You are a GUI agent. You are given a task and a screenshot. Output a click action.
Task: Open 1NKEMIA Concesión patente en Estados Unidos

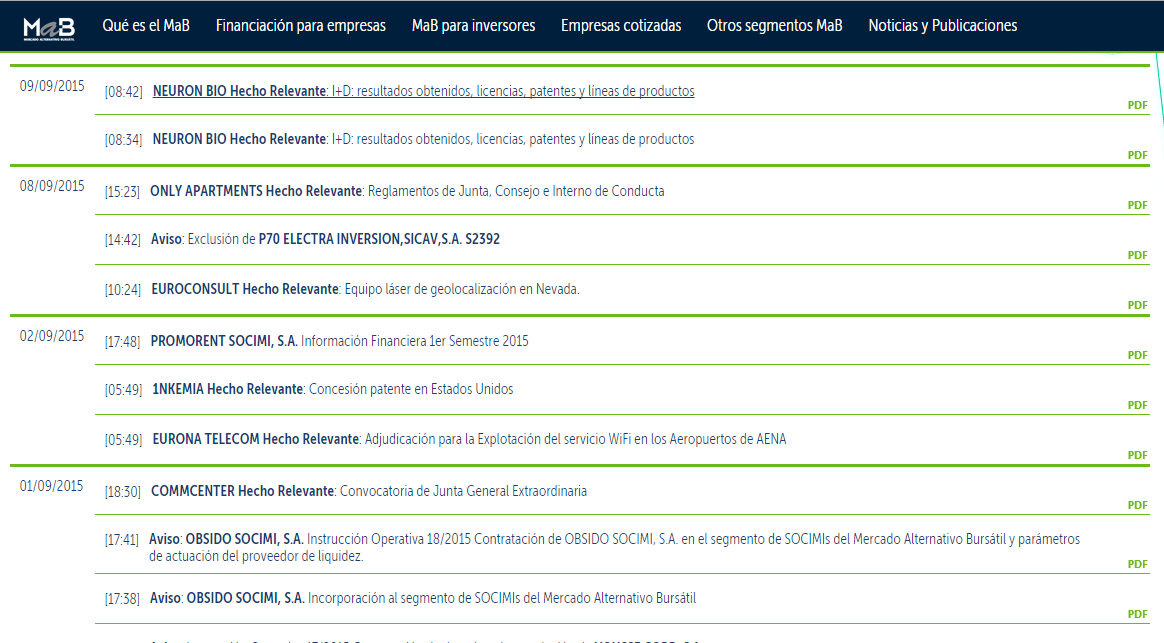pyautogui.click(x=333, y=389)
